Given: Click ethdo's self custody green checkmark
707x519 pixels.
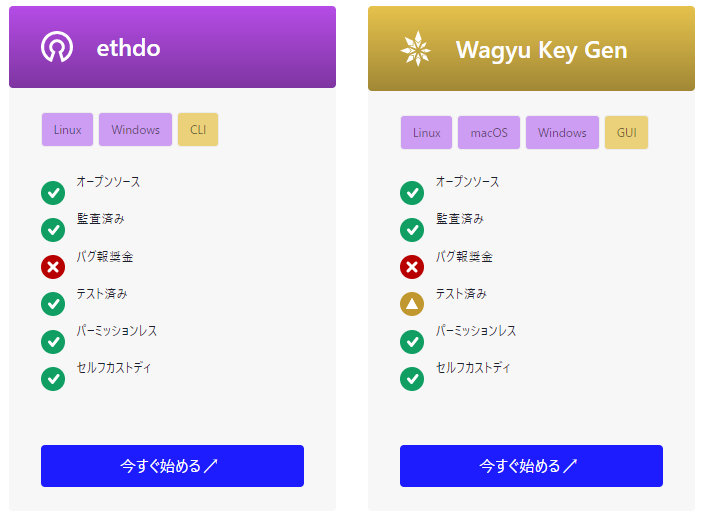Looking at the screenshot, I should [53, 379].
